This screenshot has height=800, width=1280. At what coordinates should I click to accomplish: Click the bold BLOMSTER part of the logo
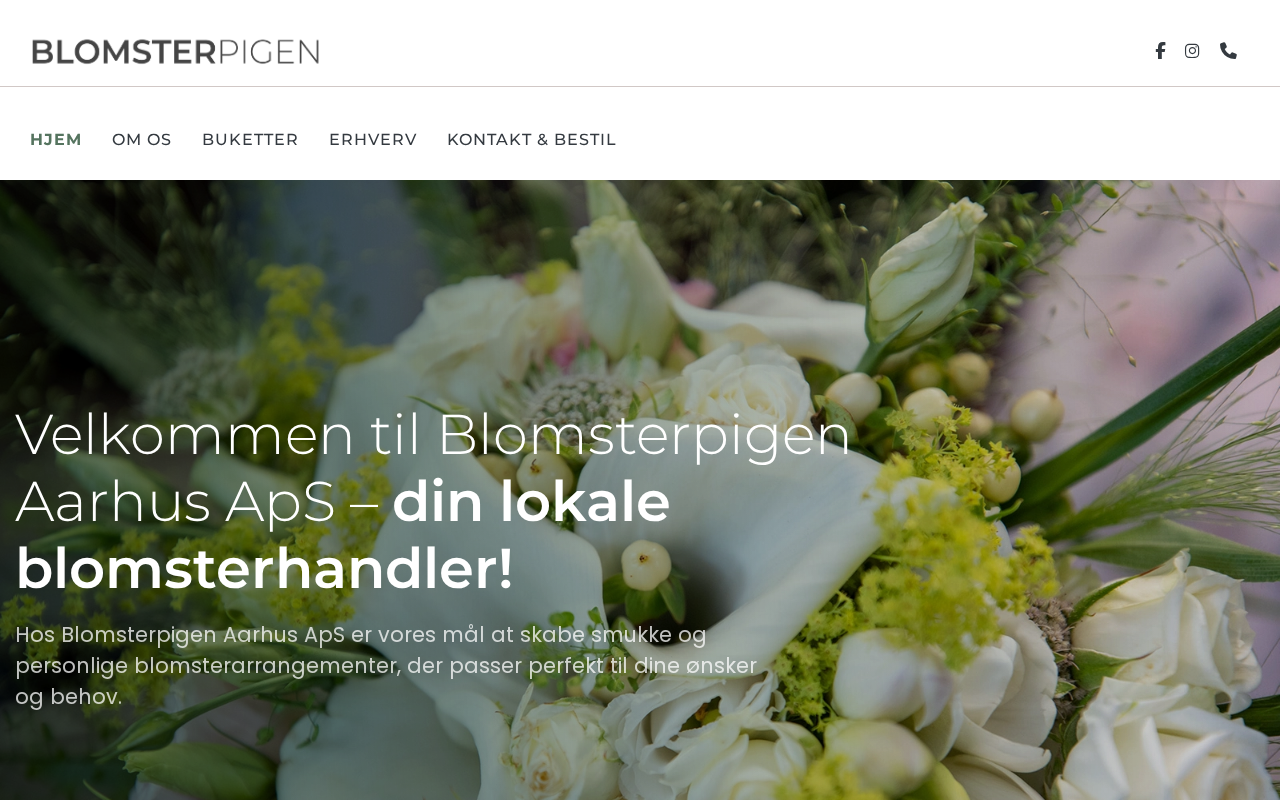click(x=124, y=52)
